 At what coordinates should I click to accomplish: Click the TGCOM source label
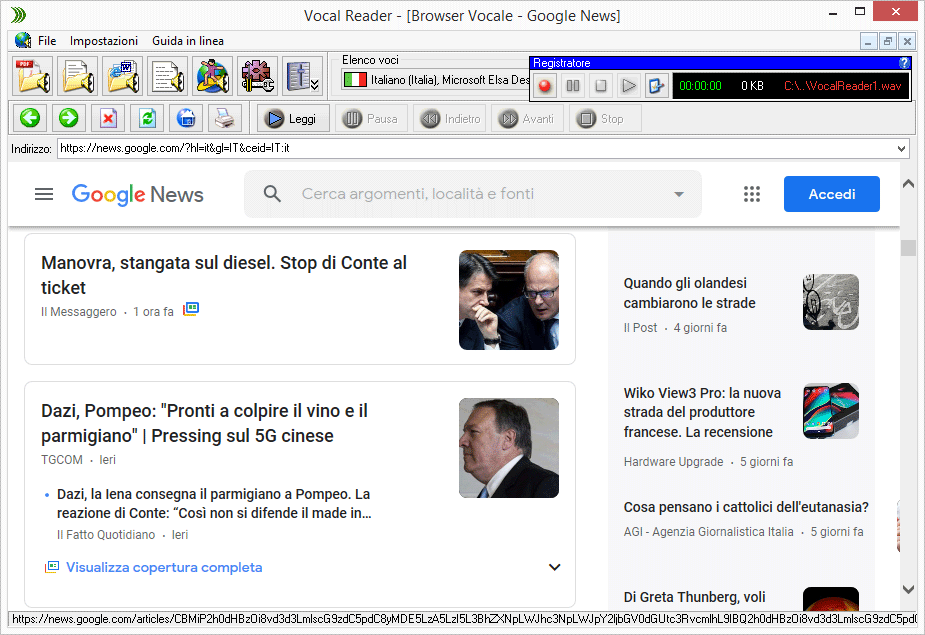(x=62, y=460)
